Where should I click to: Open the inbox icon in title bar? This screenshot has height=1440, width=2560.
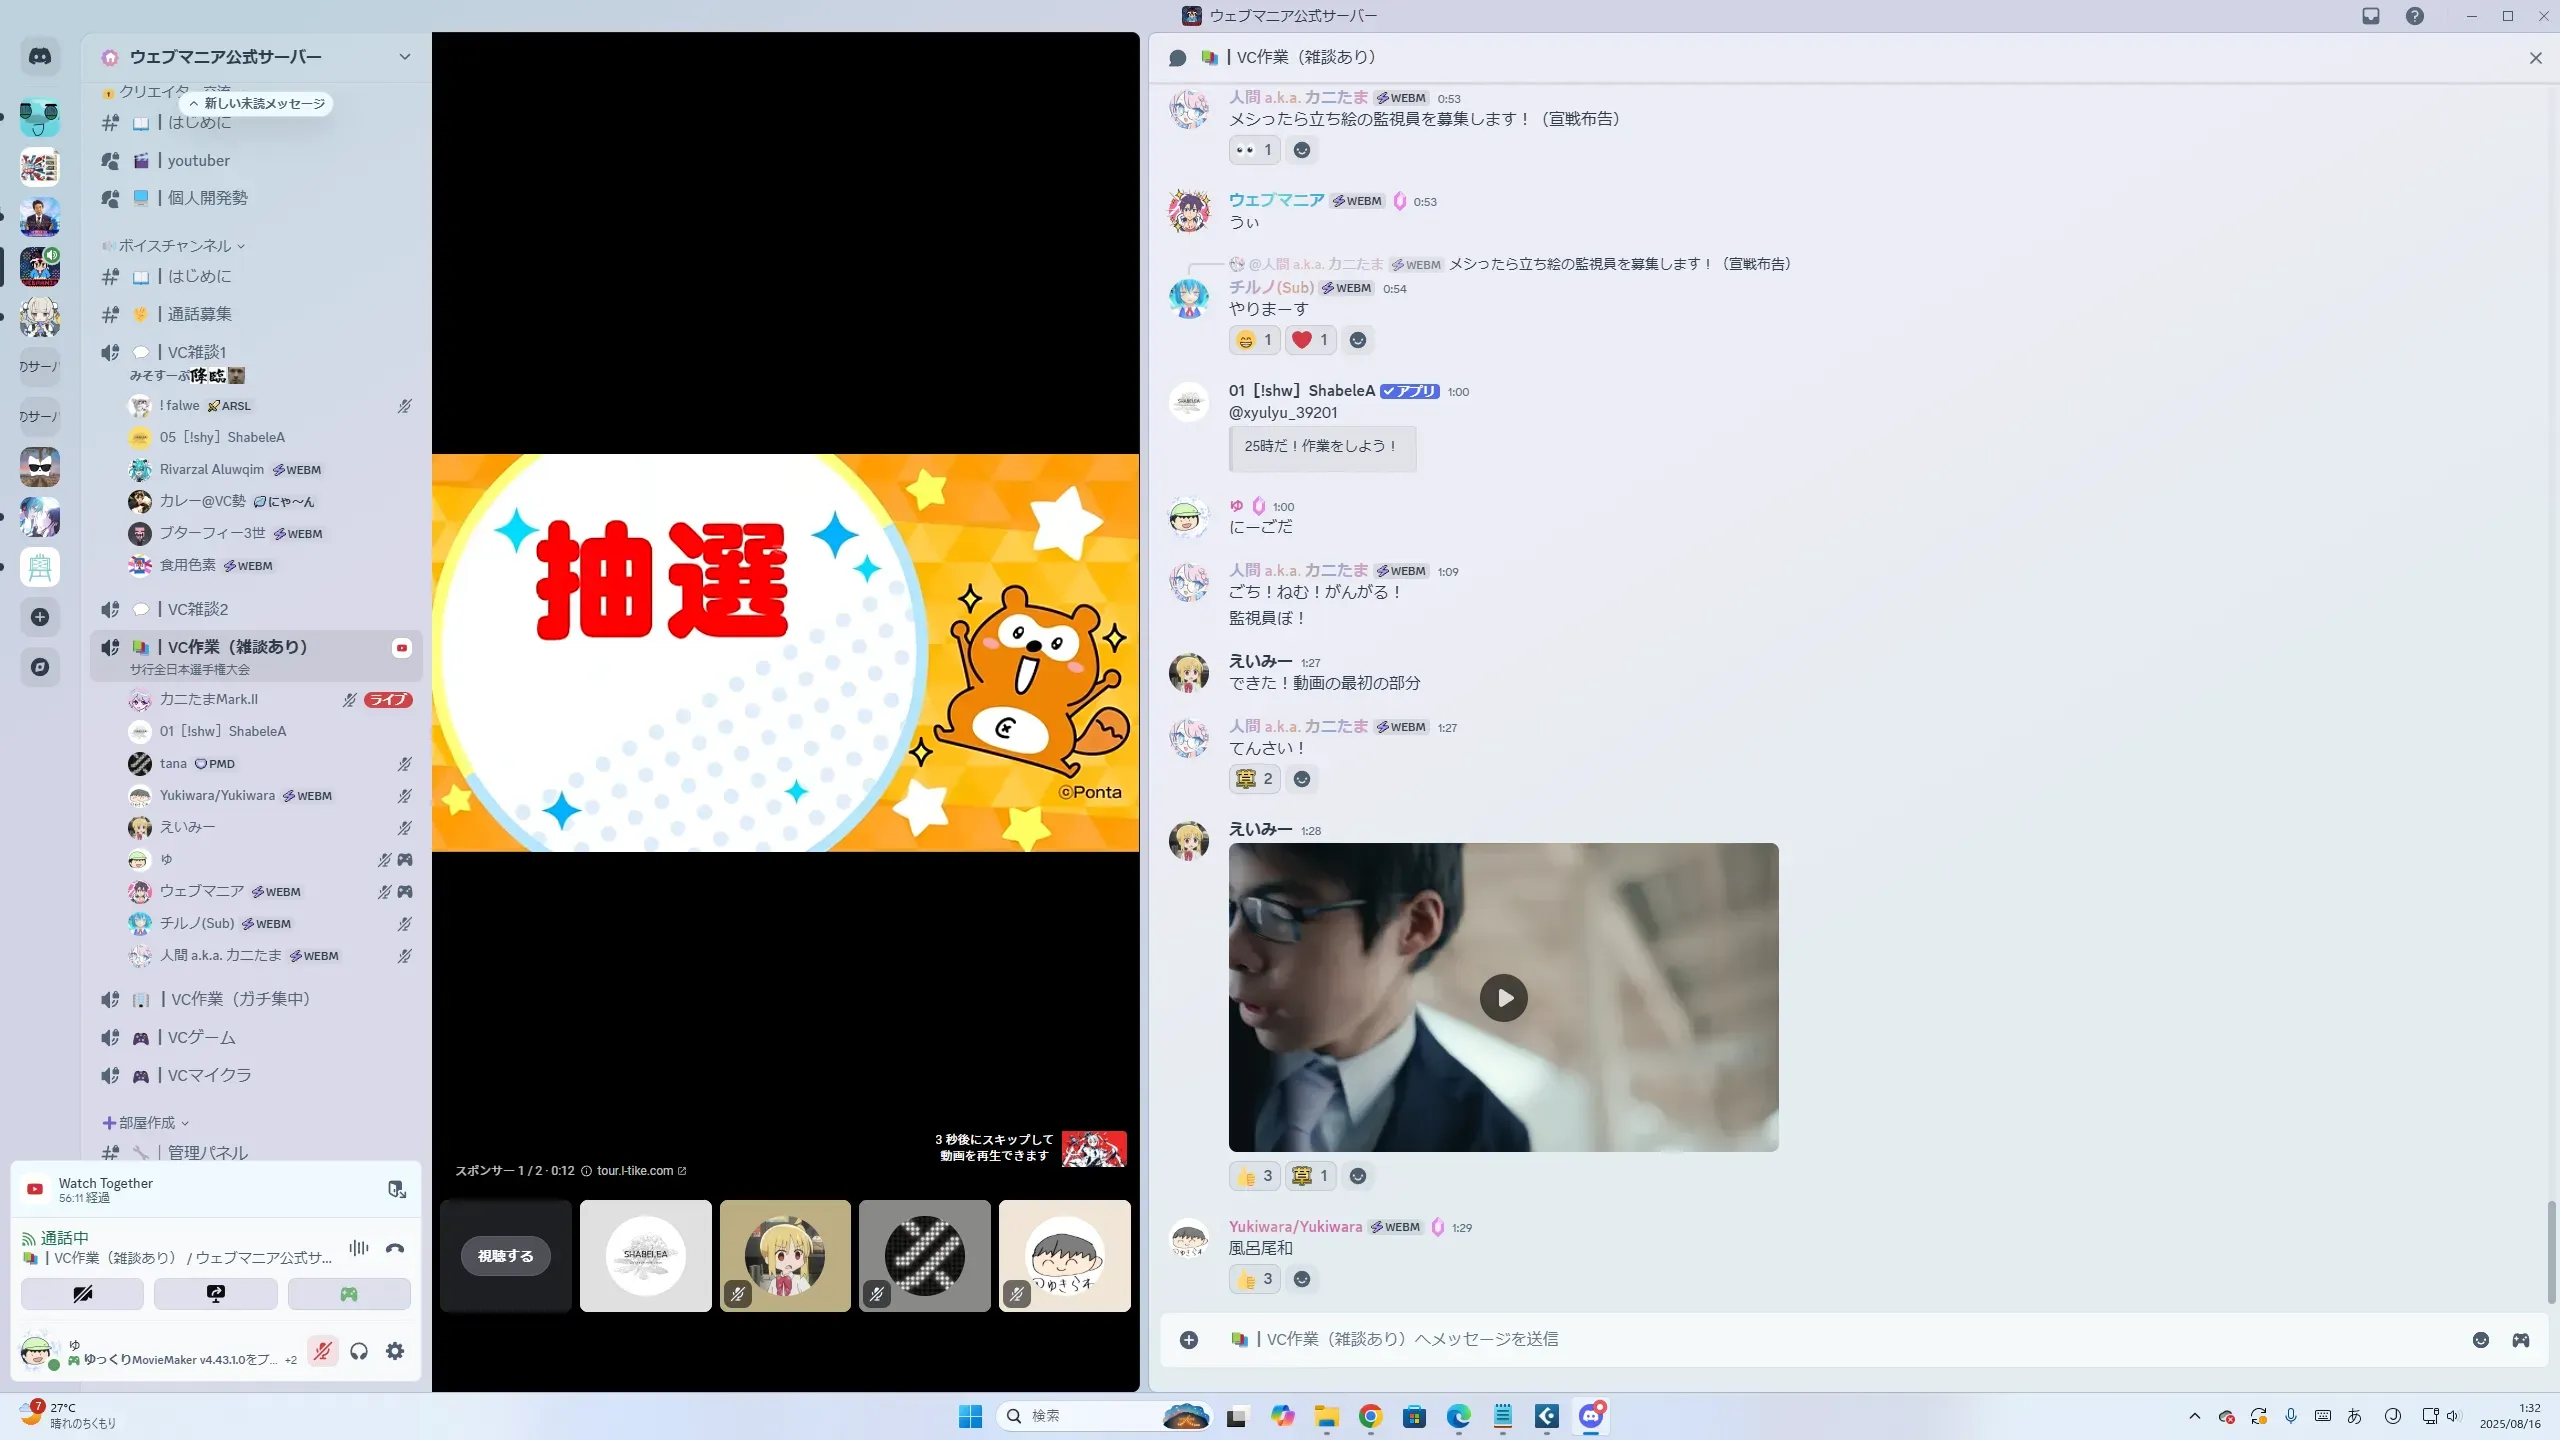[2371, 16]
